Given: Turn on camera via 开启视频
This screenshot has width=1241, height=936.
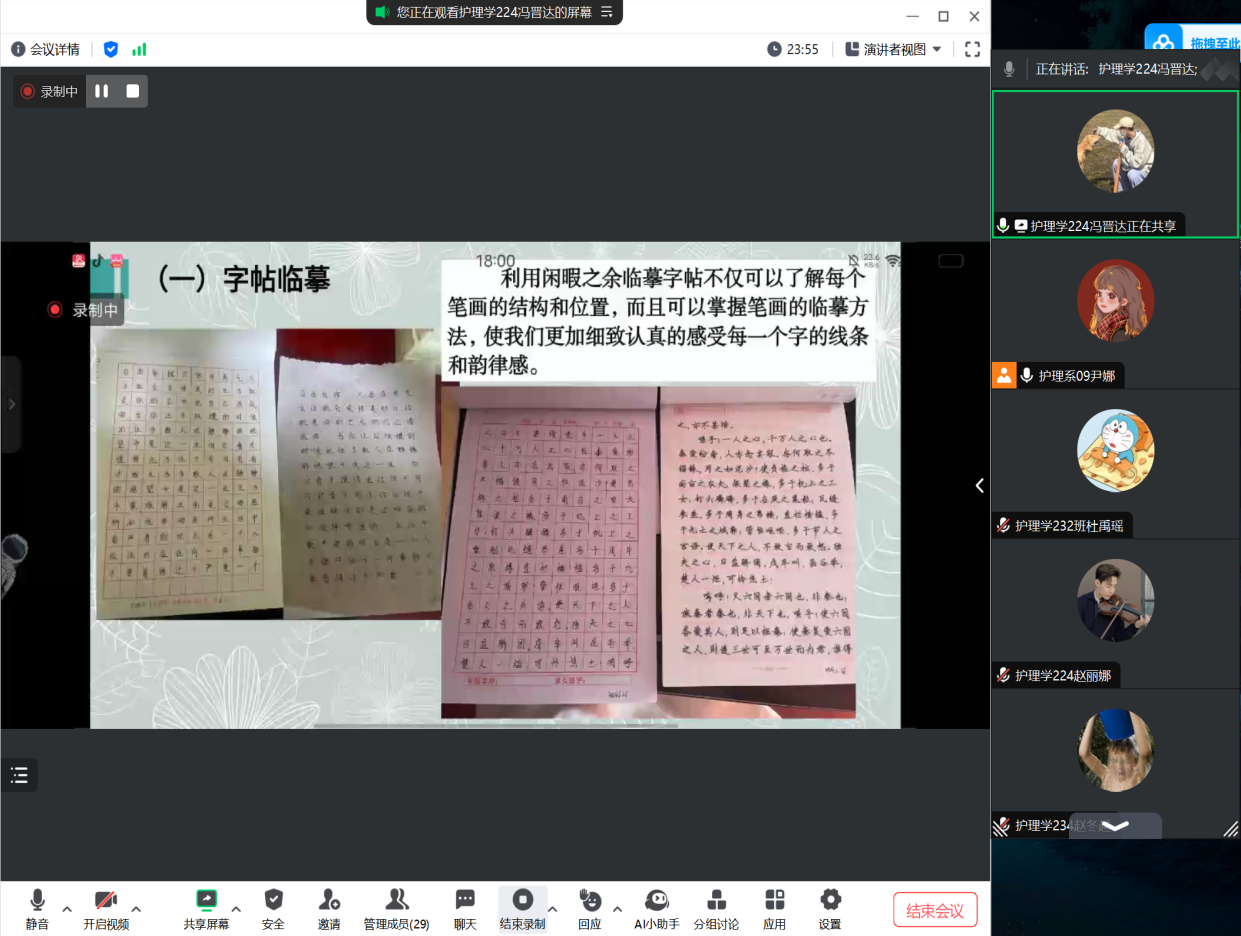Looking at the screenshot, I should (106, 908).
